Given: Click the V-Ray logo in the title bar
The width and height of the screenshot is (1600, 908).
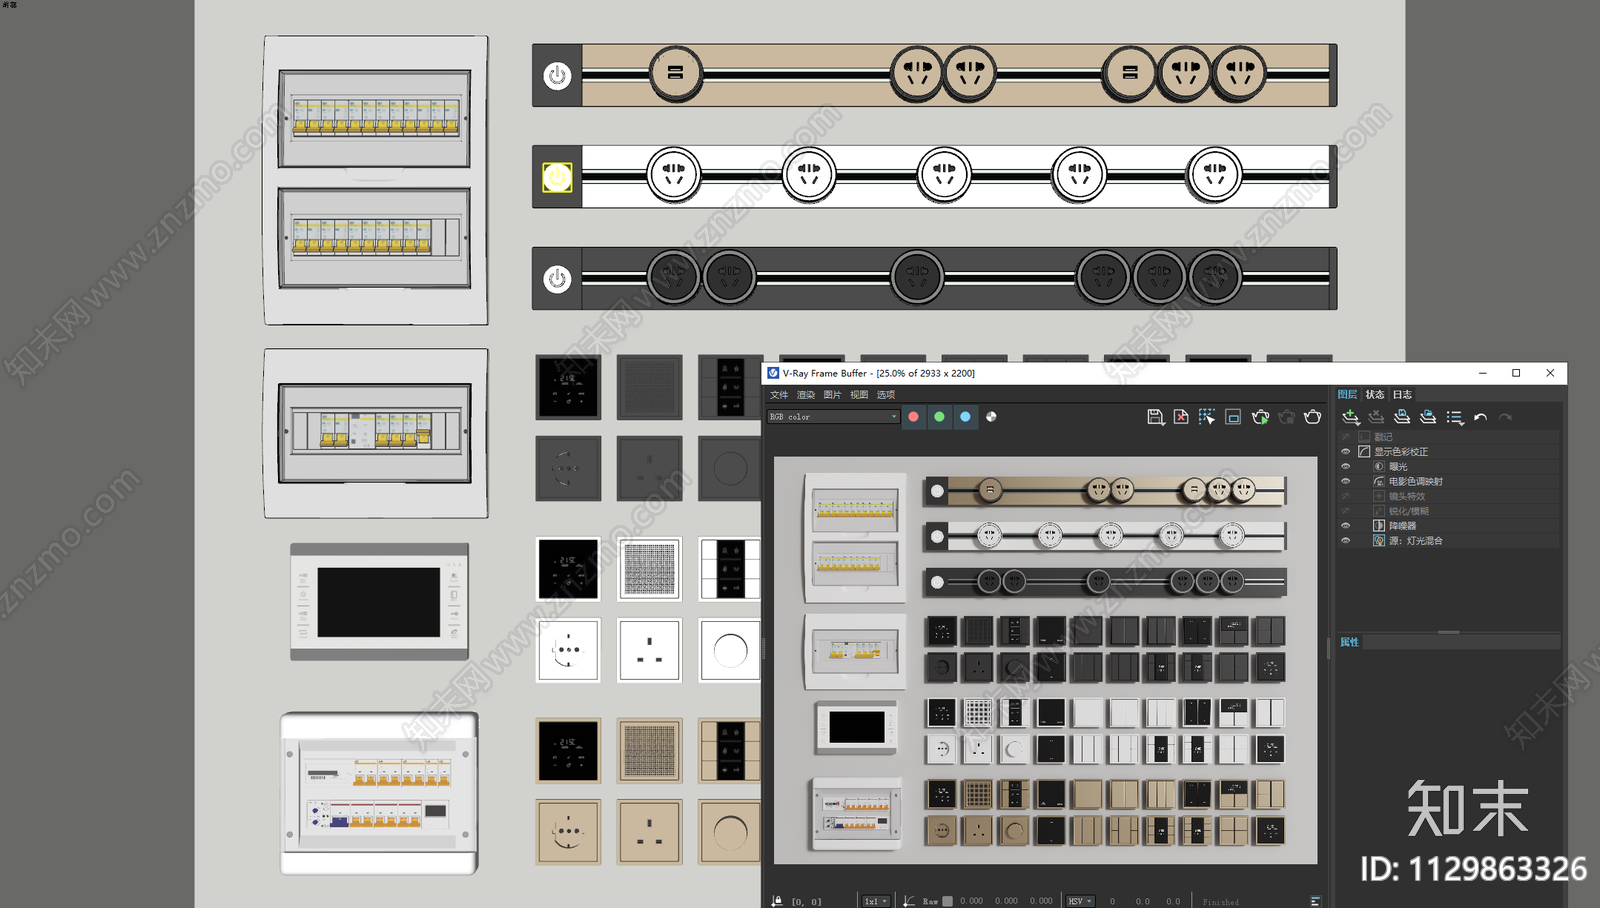Looking at the screenshot, I should click(773, 373).
